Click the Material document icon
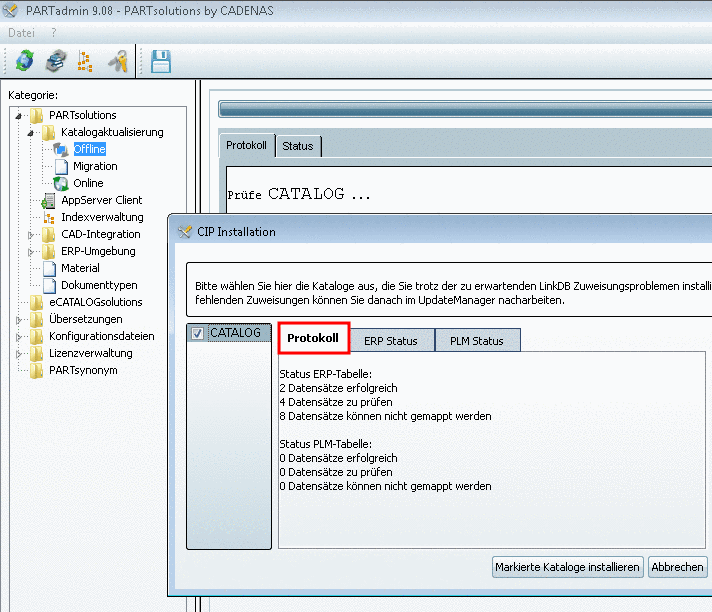This screenshot has width=712, height=612. click(x=49, y=268)
